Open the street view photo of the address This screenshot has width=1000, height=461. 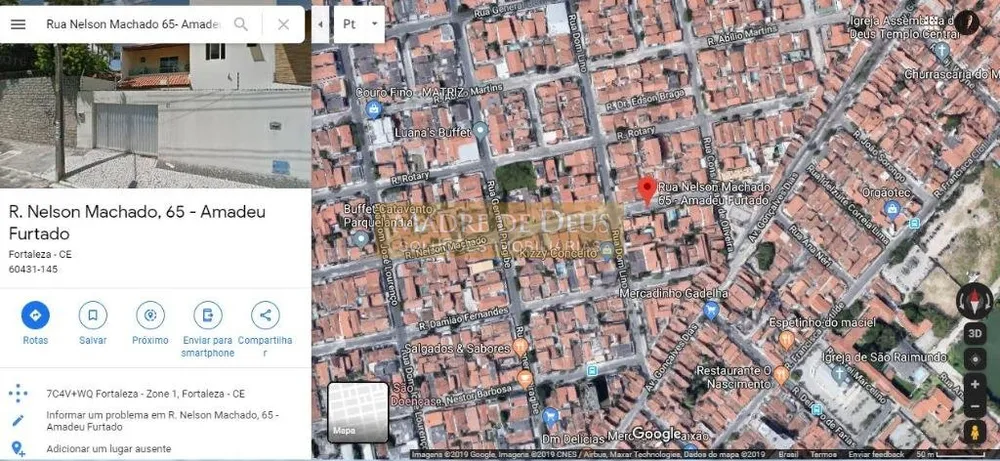pos(156,115)
